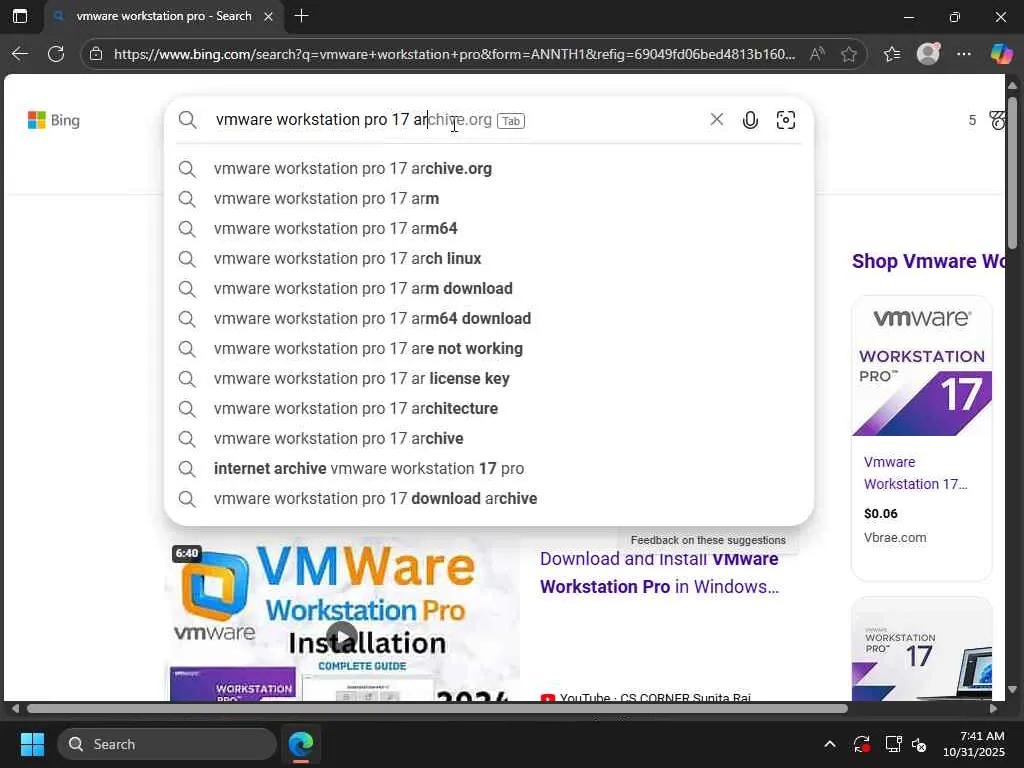Choose the suggestion ending in just 'arm'
The height and width of the screenshot is (768, 1024).
(x=488, y=199)
